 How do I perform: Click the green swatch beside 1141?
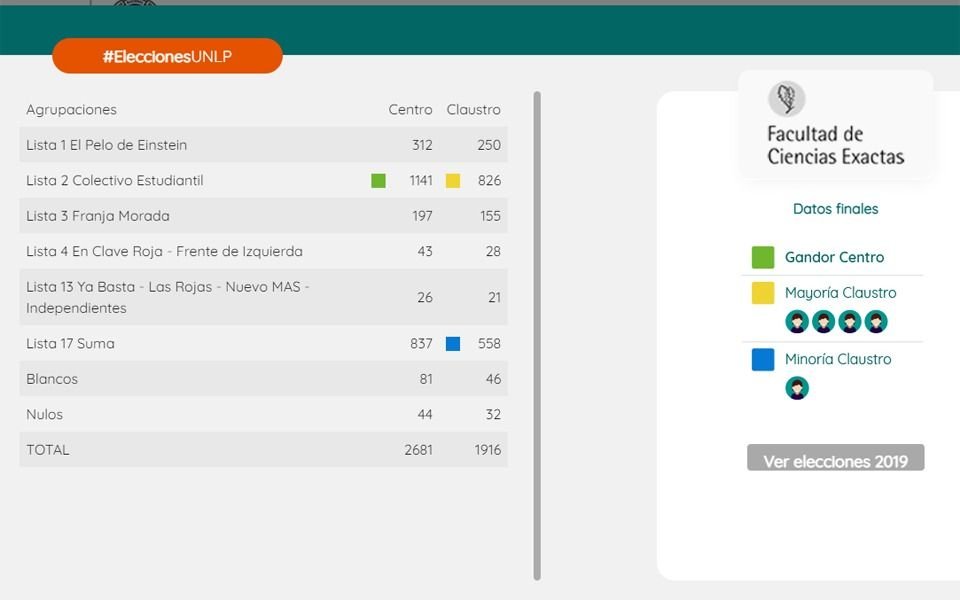(378, 181)
